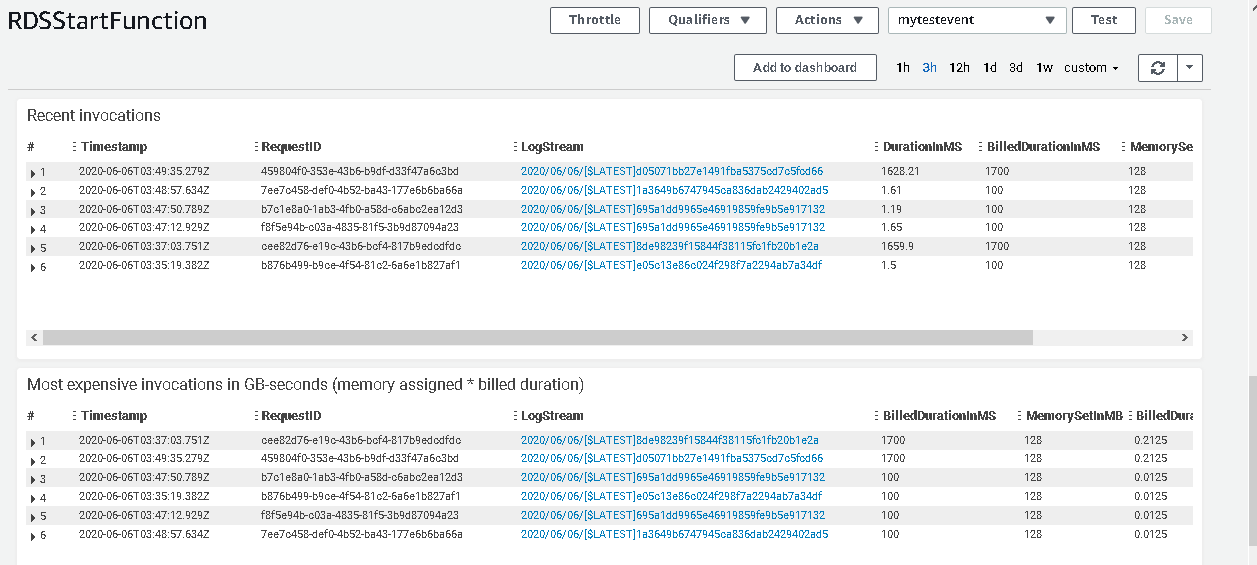Select the mytestevent test event dropdown
The height and width of the screenshot is (565, 1257).
tap(976, 20)
